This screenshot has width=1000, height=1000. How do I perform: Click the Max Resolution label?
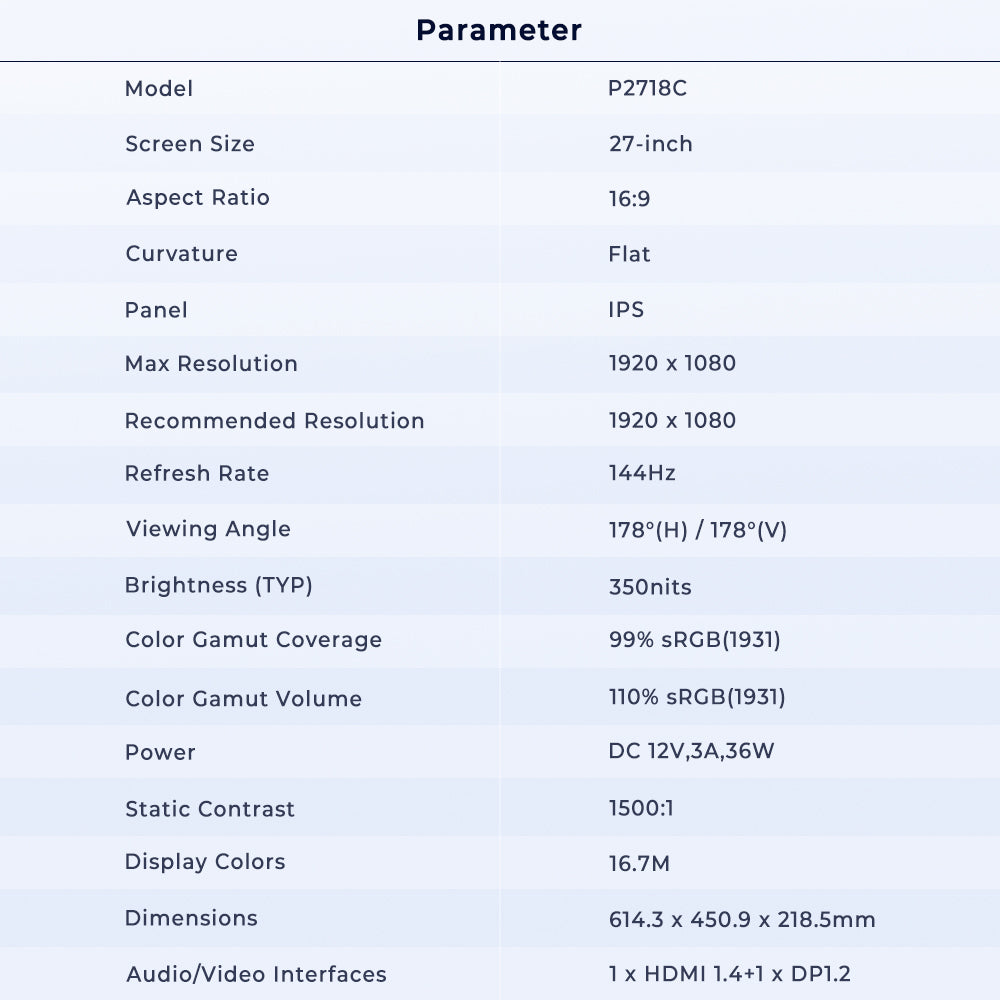[x=211, y=364]
